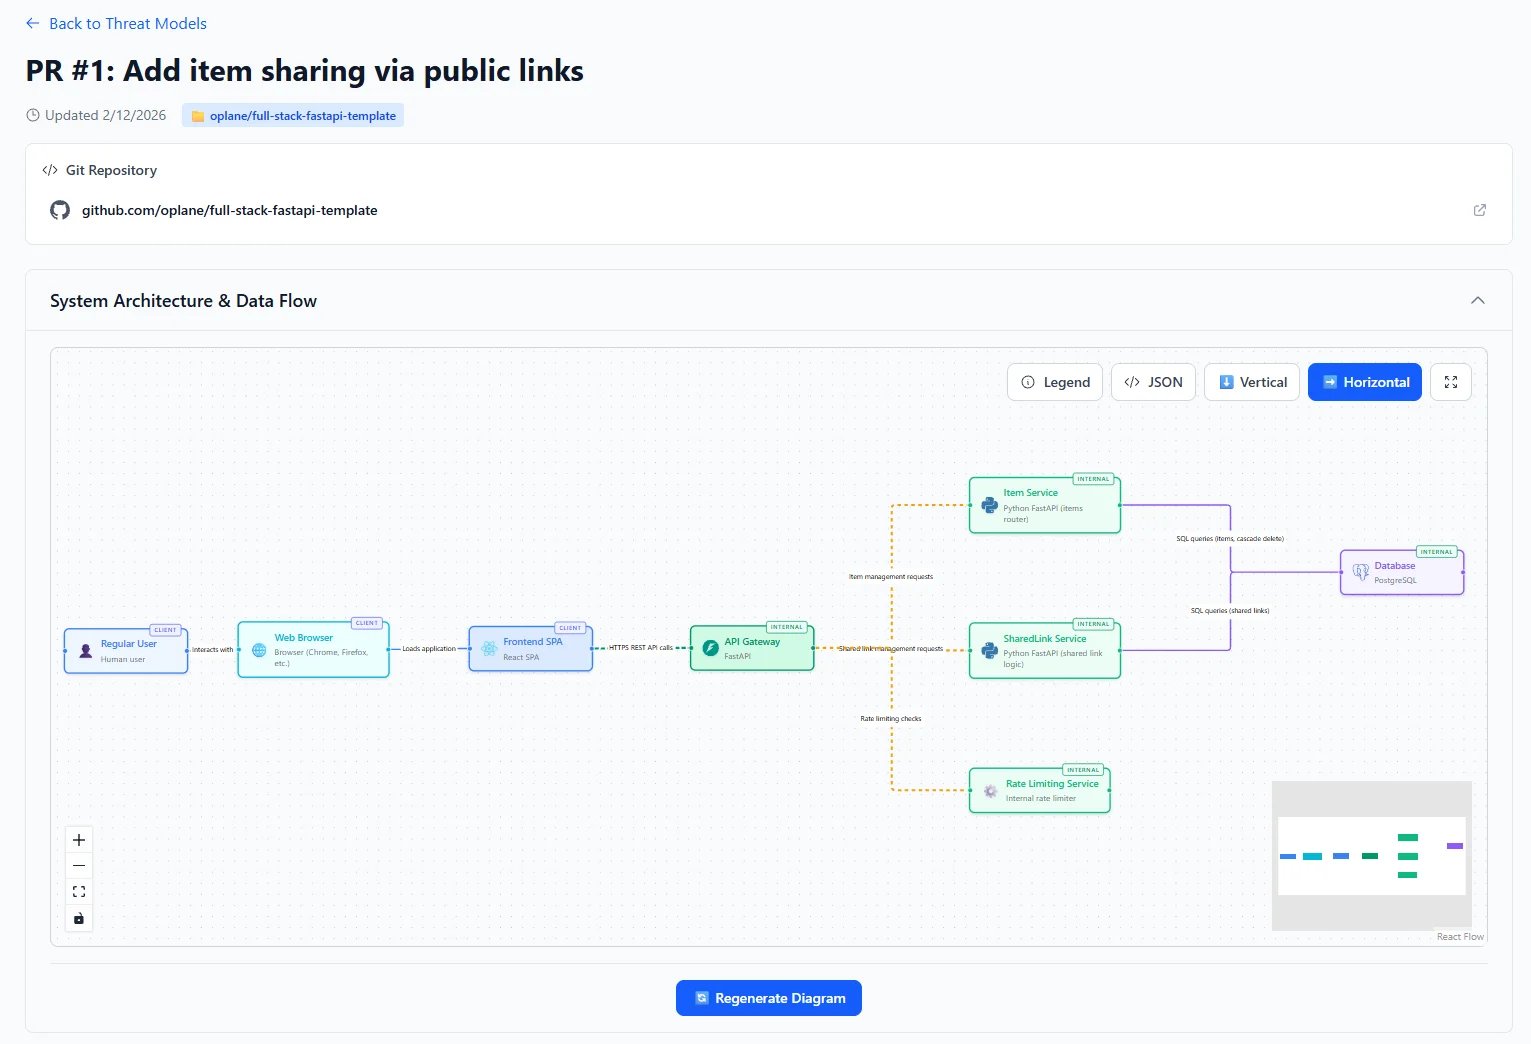Open the oplane/full-stack-fastapi-template repo tag
1531x1044 pixels.
pos(293,116)
